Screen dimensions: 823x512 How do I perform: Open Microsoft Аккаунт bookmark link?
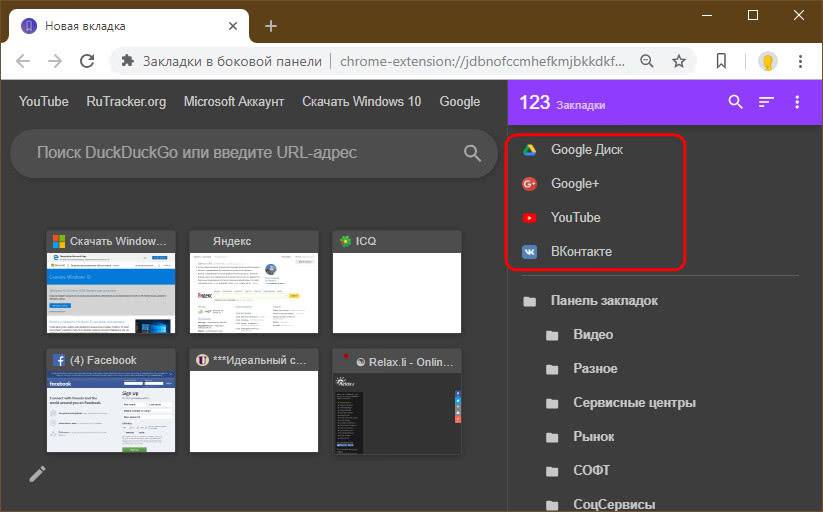234,101
